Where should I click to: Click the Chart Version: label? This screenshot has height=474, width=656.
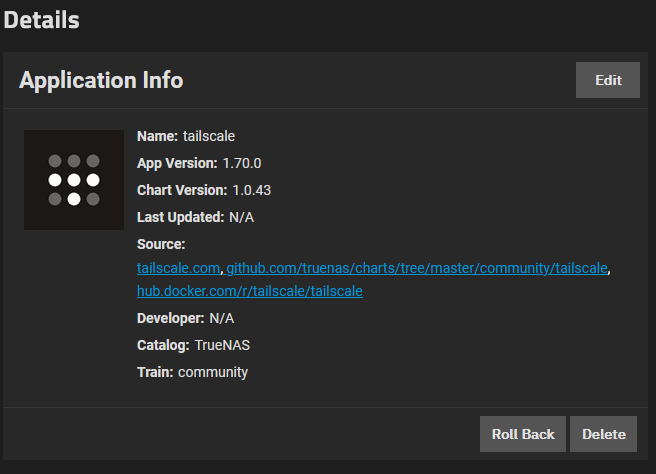[x=182, y=190]
